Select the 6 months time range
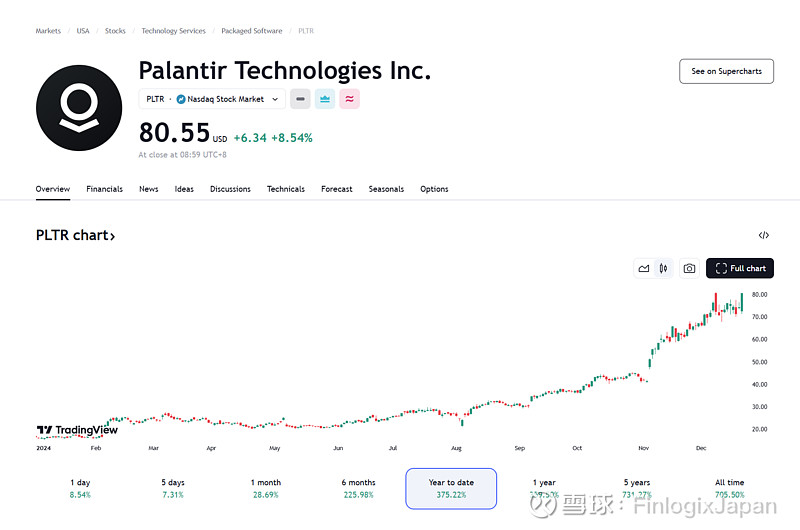800x530 pixels. pyautogui.click(x=358, y=488)
